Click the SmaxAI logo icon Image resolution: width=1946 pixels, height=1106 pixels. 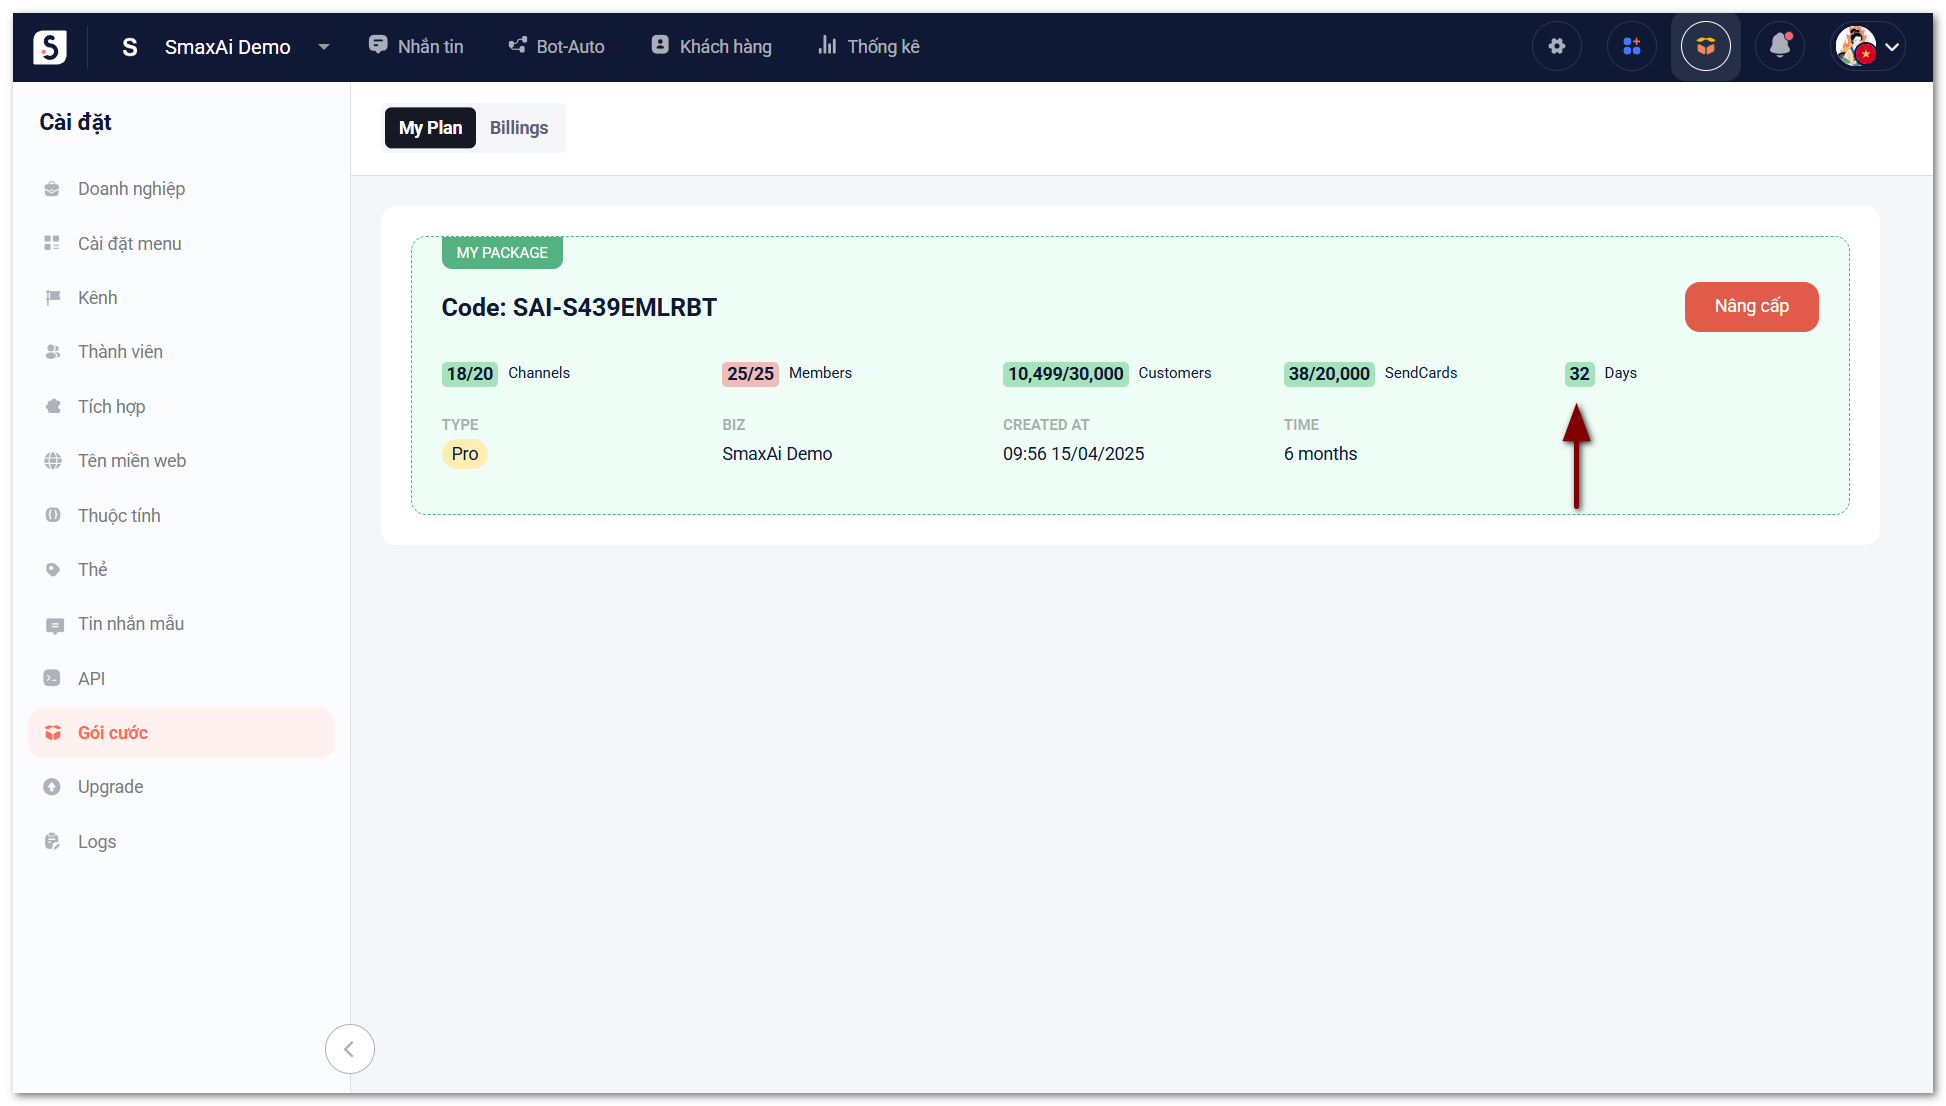click(x=49, y=46)
